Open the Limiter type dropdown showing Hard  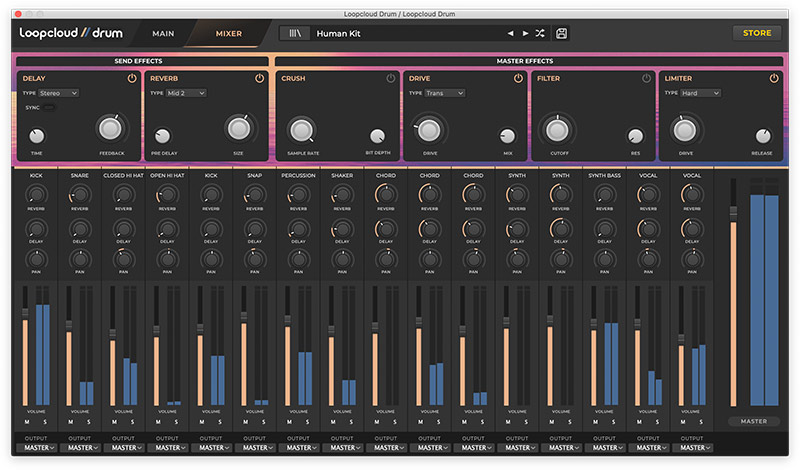701,93
